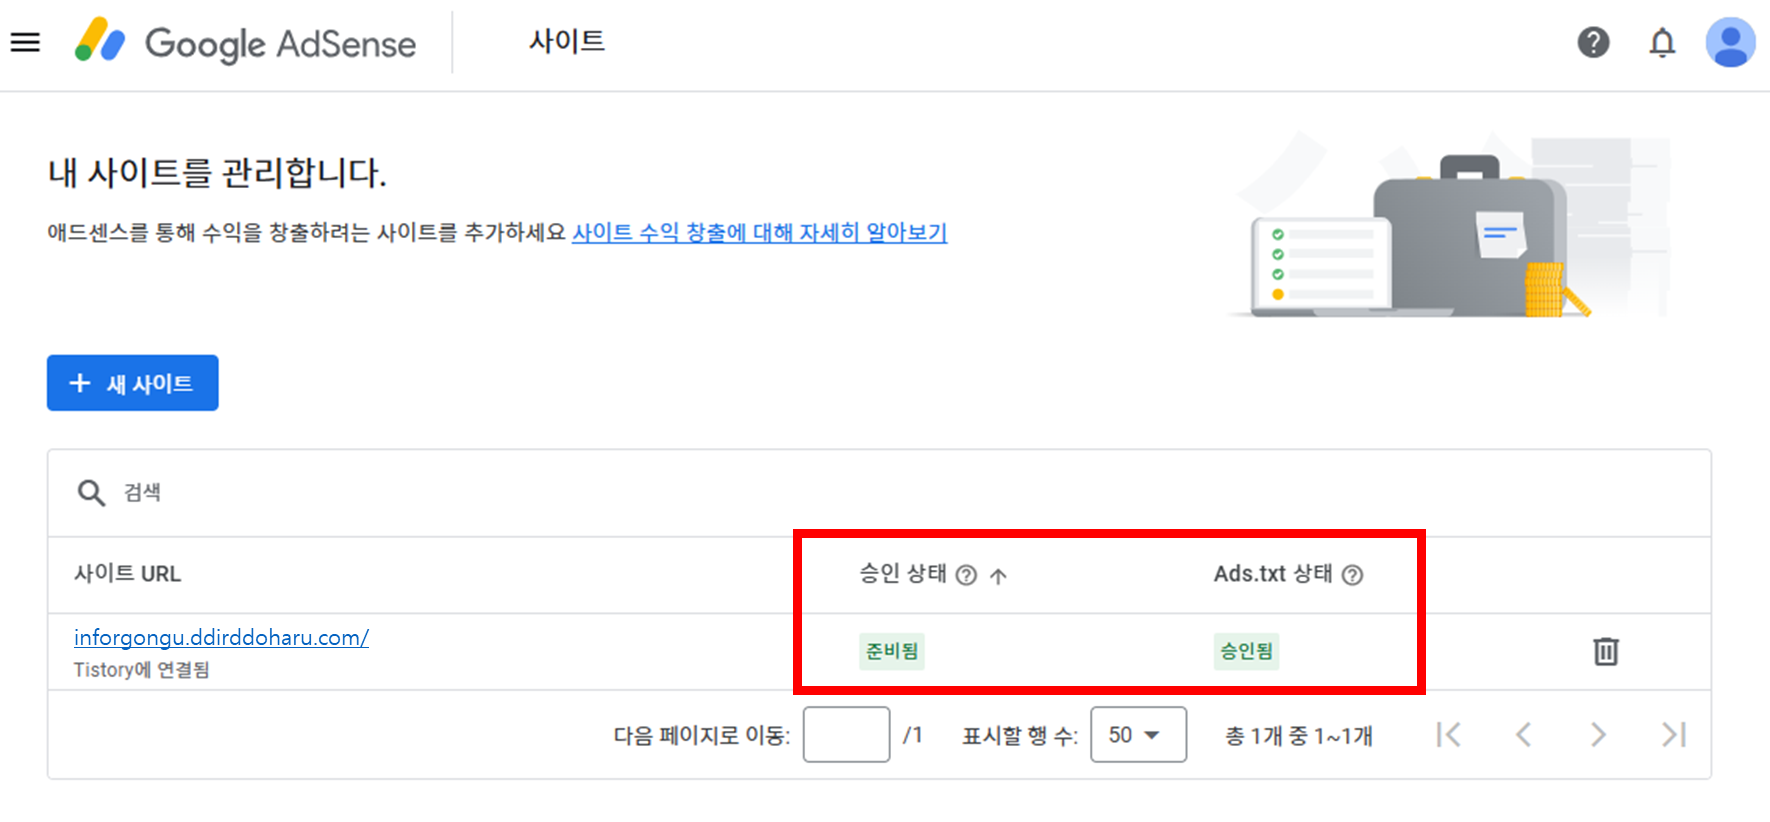The width and height of the screenshot is (1770, 822).
Task: Click the help icon beside 승인 상태
Action: pos(966,574)
